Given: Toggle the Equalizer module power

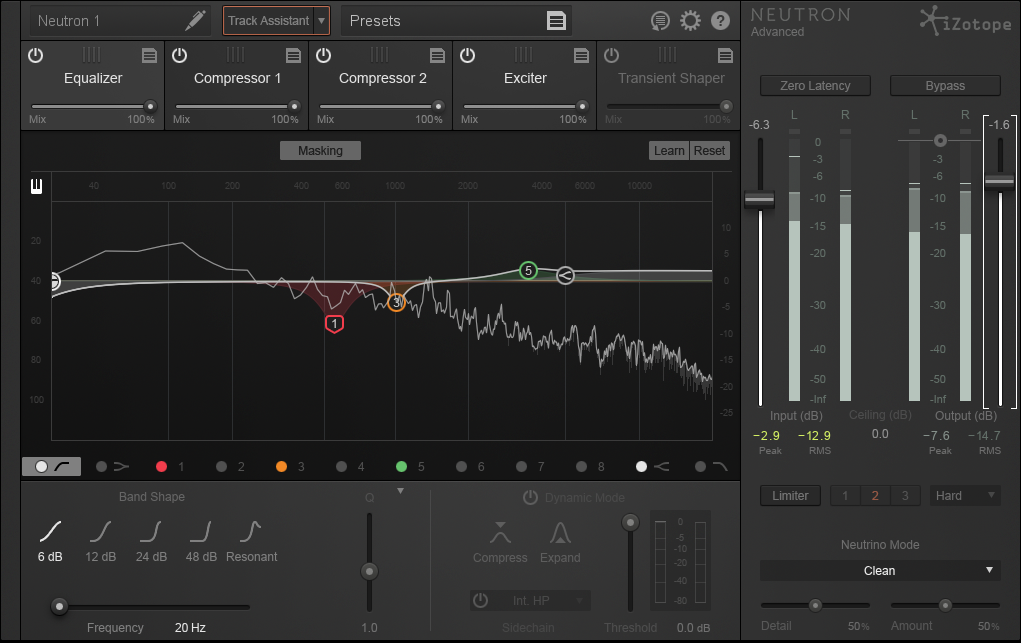Looking at the screenshot, I should coord(36,55).
